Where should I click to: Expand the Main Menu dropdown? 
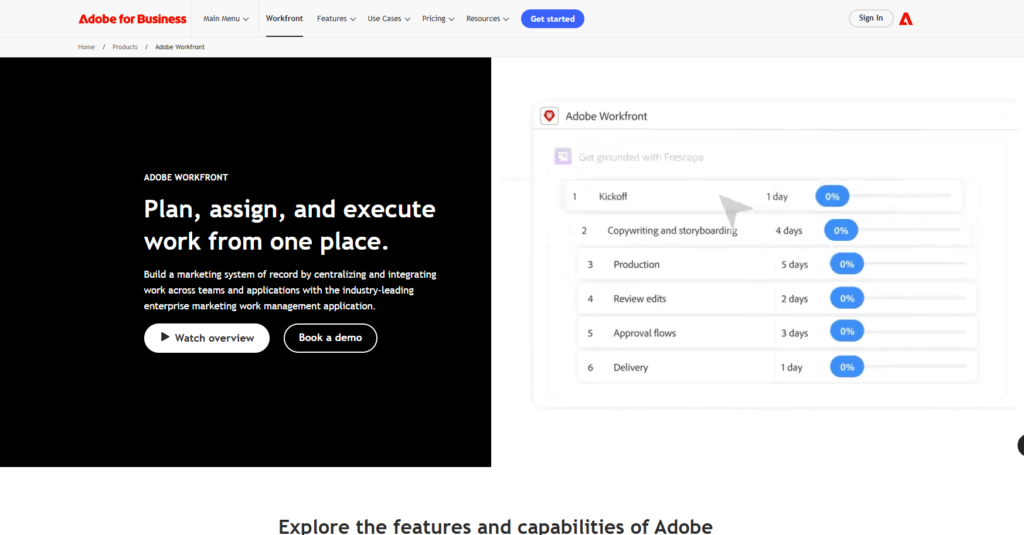(x=226, y=19)
